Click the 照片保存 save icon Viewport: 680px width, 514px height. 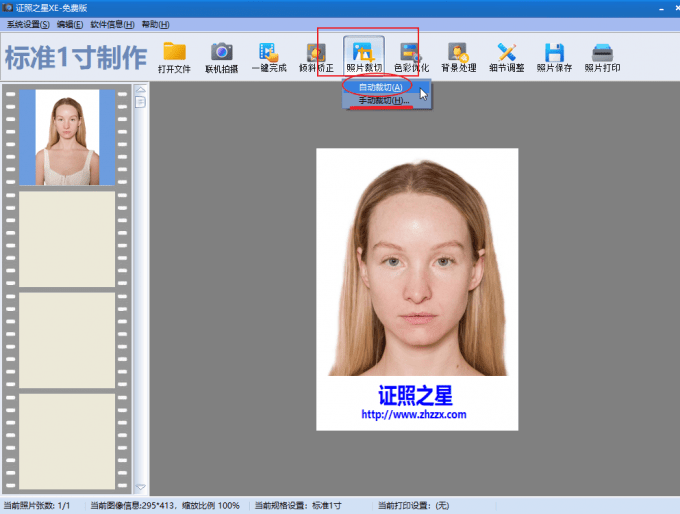click(554, 56)
